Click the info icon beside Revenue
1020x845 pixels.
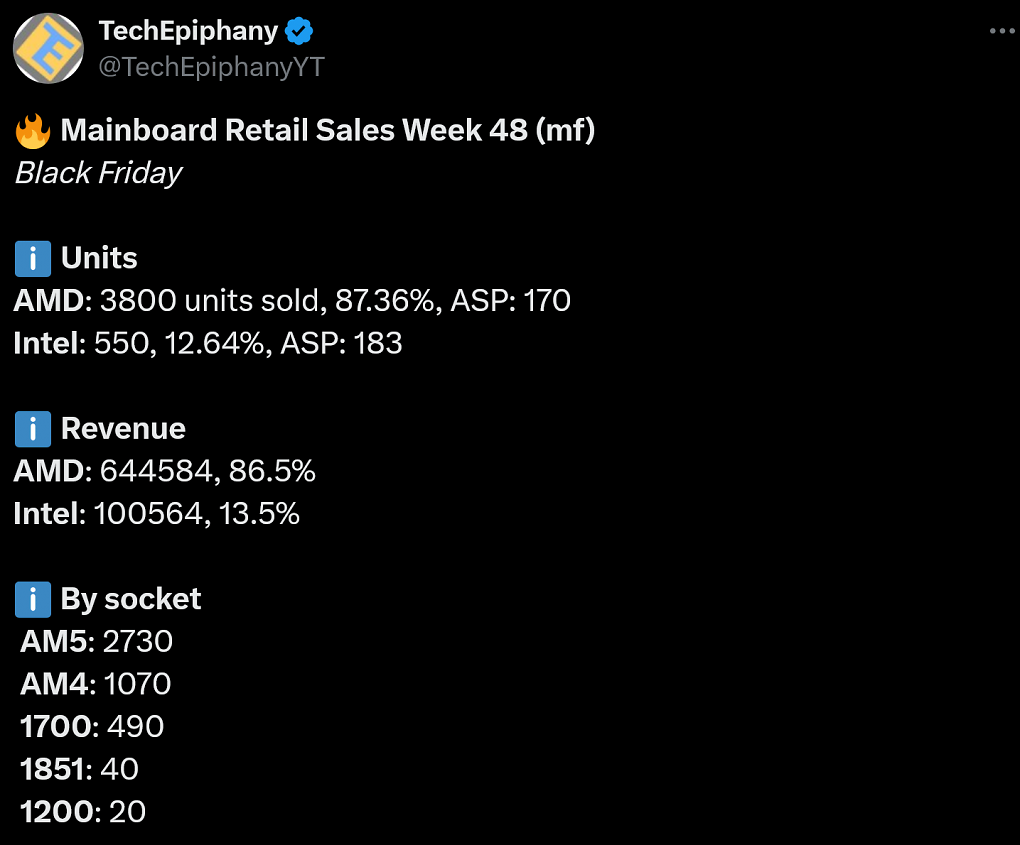click(x=33, y=429)
